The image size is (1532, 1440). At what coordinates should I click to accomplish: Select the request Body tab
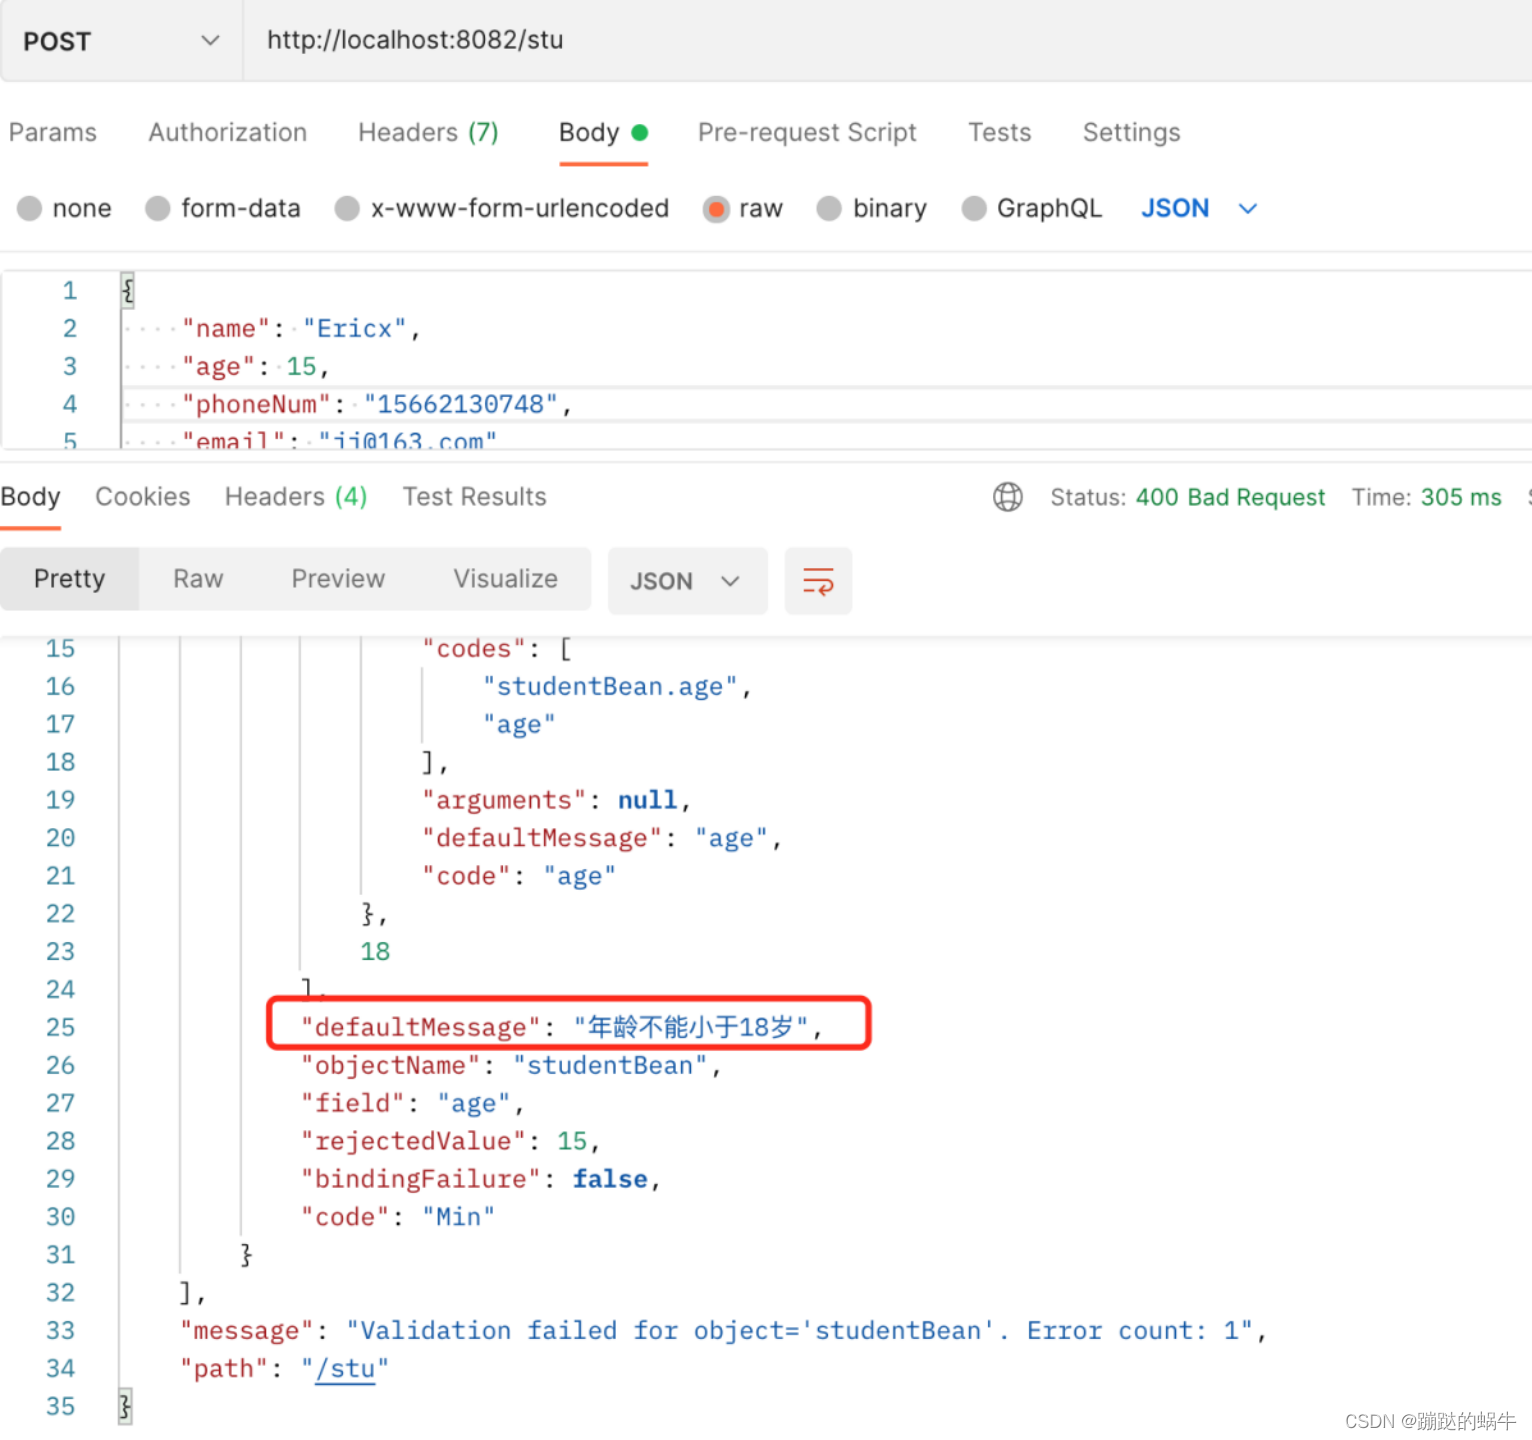point(603,132)
